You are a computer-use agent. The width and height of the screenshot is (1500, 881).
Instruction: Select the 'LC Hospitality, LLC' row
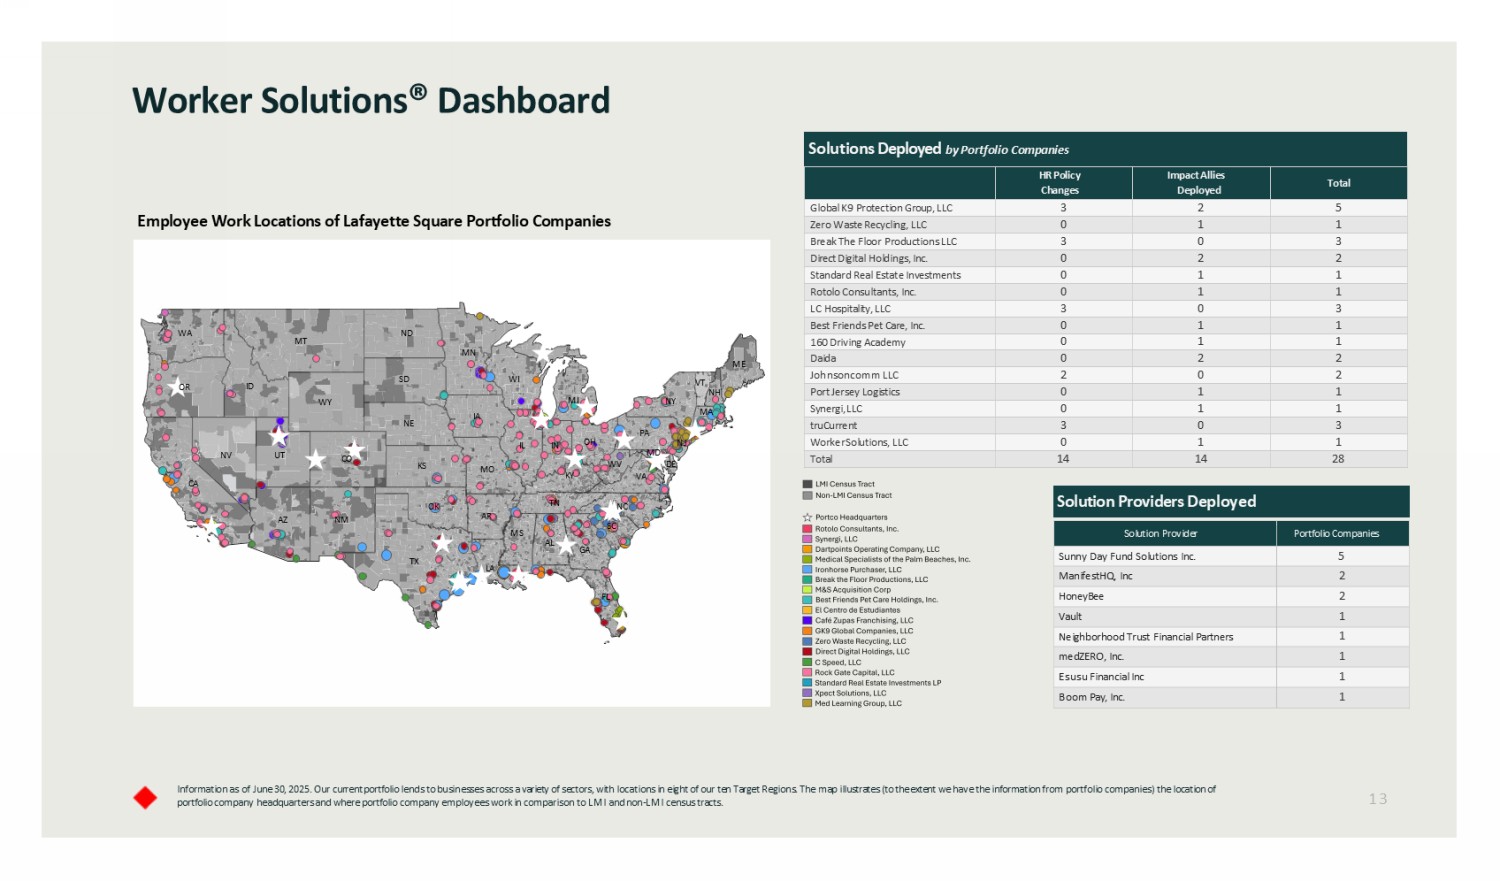click(1105, 309)
